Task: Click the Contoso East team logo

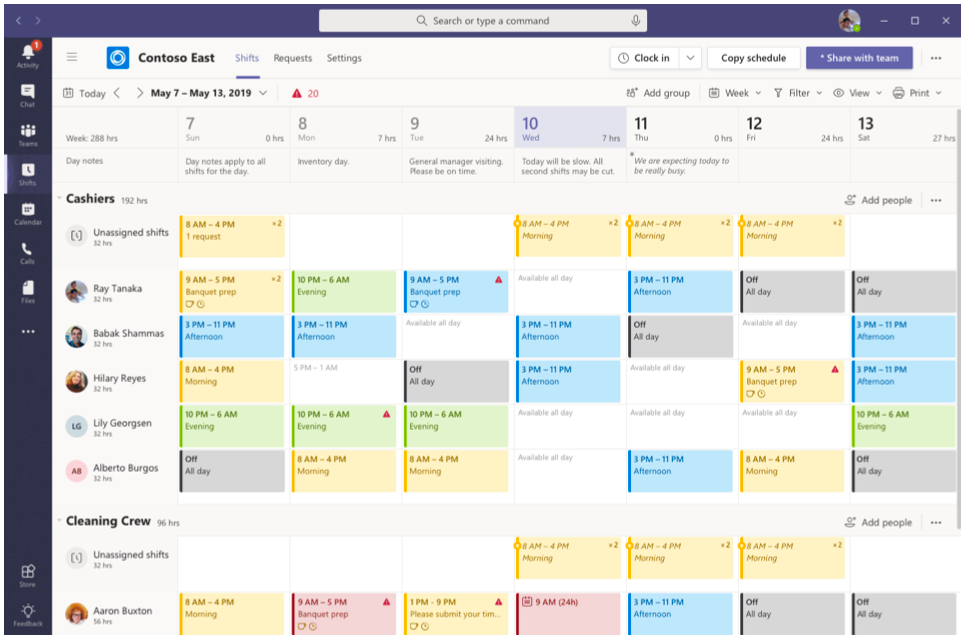Action: [117, 58]
